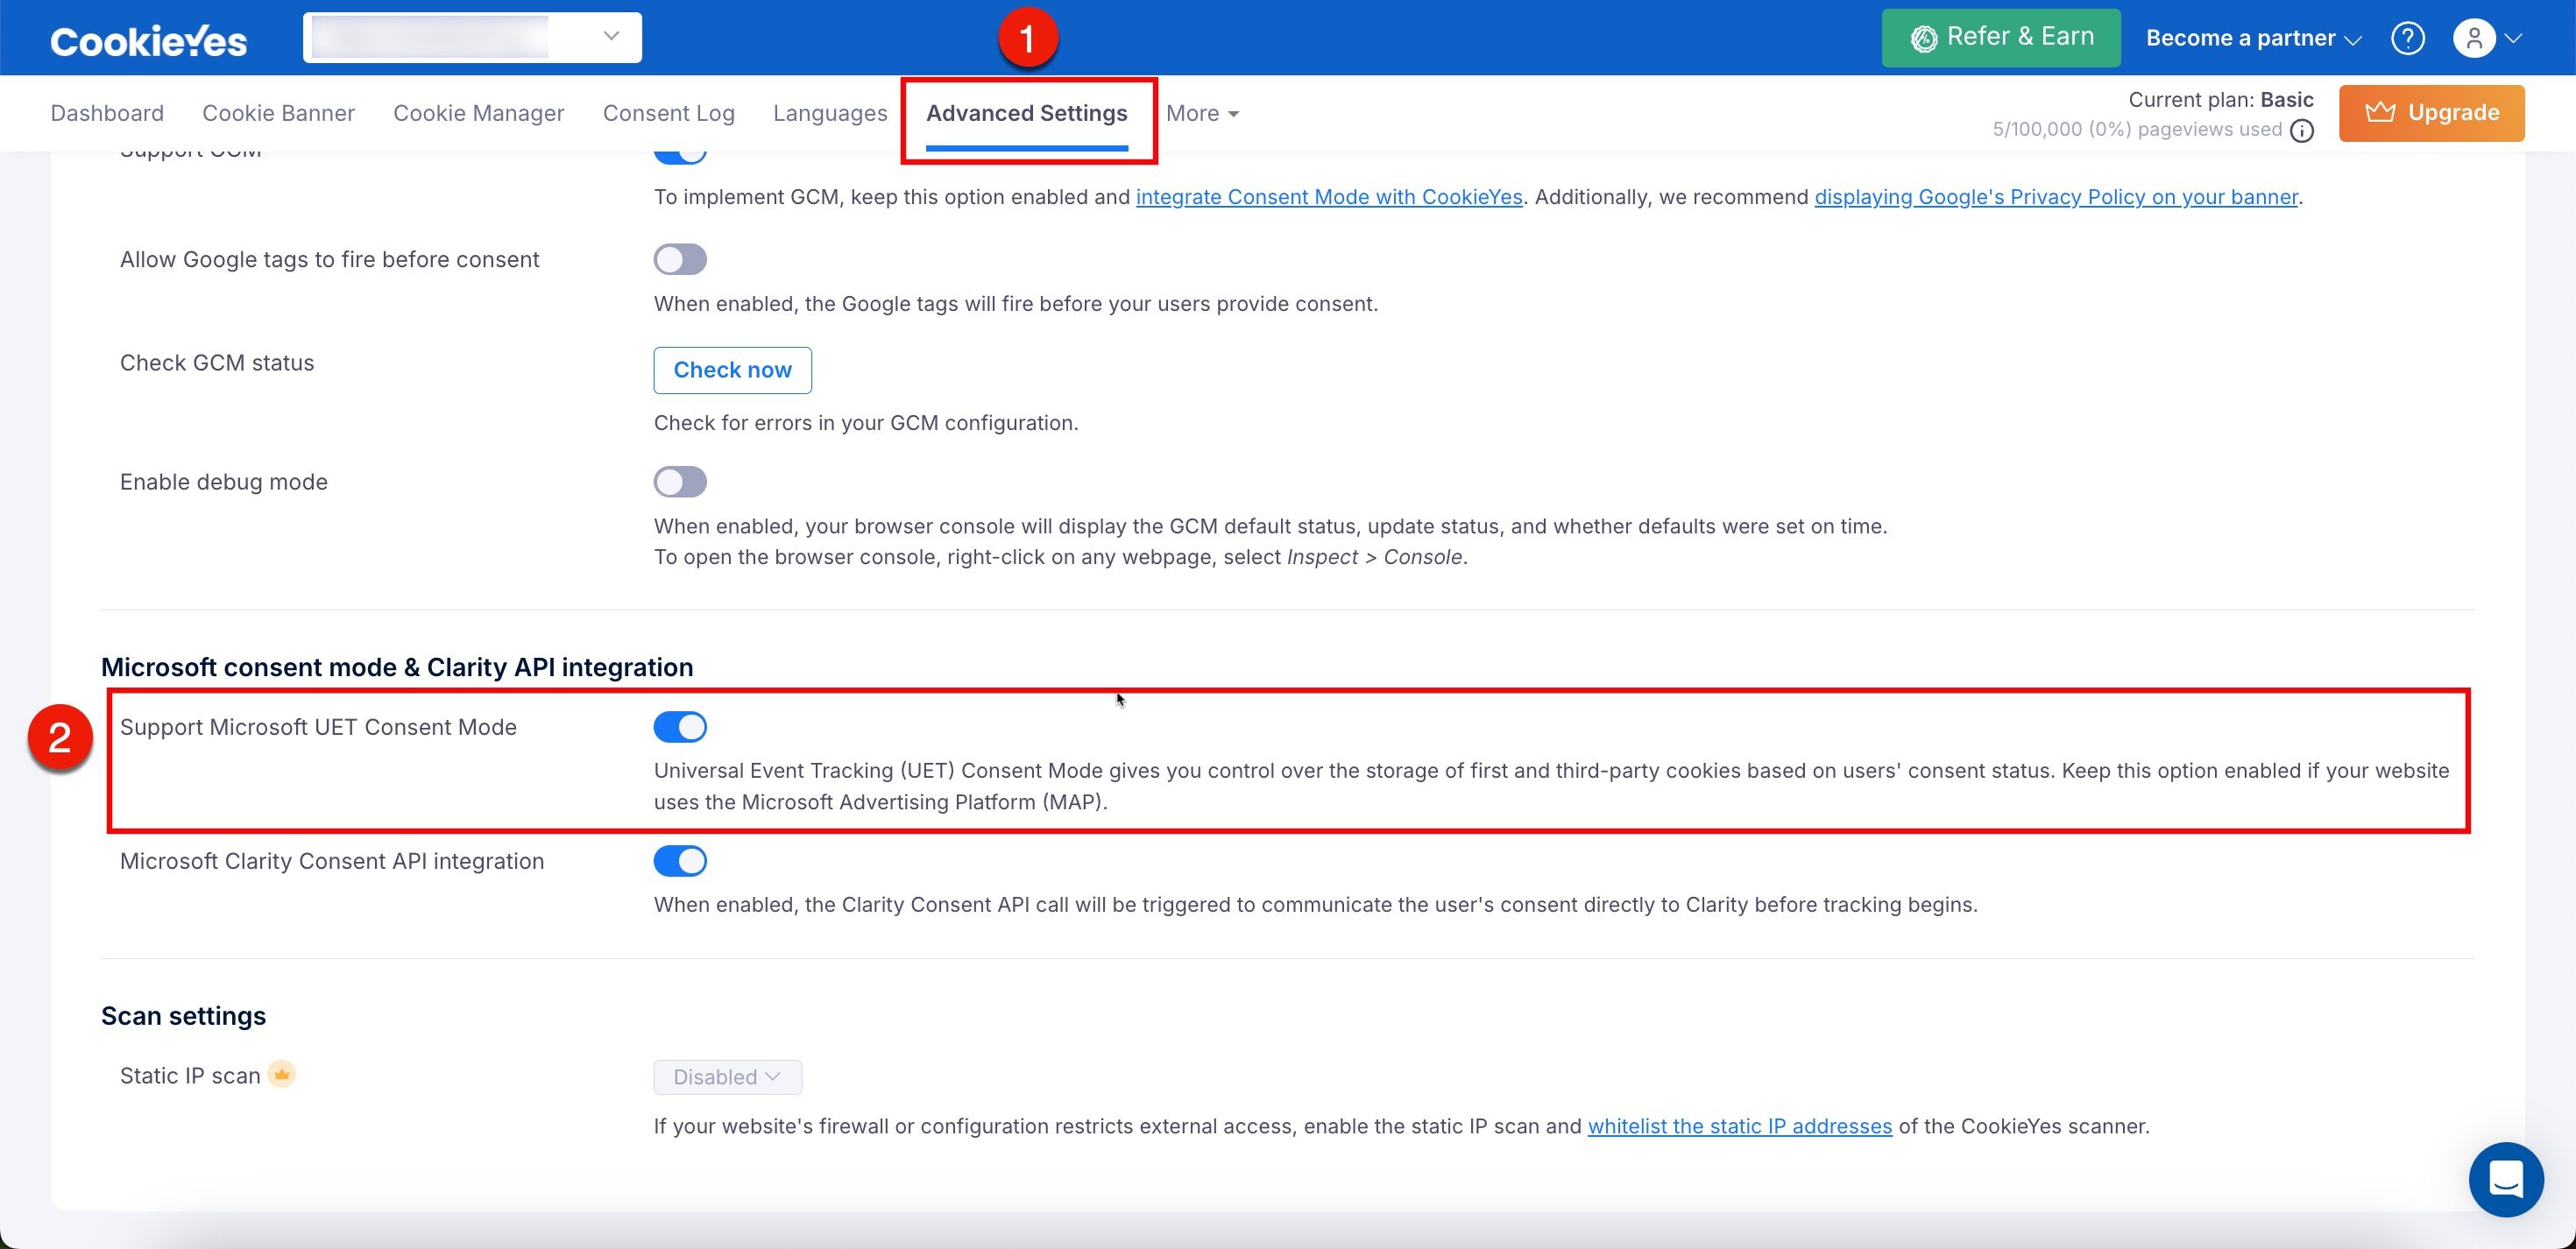Click Check for errors in your GCM configuration text
Image resolution: width=2576 pixels, height=1249 pixels.
866,422
